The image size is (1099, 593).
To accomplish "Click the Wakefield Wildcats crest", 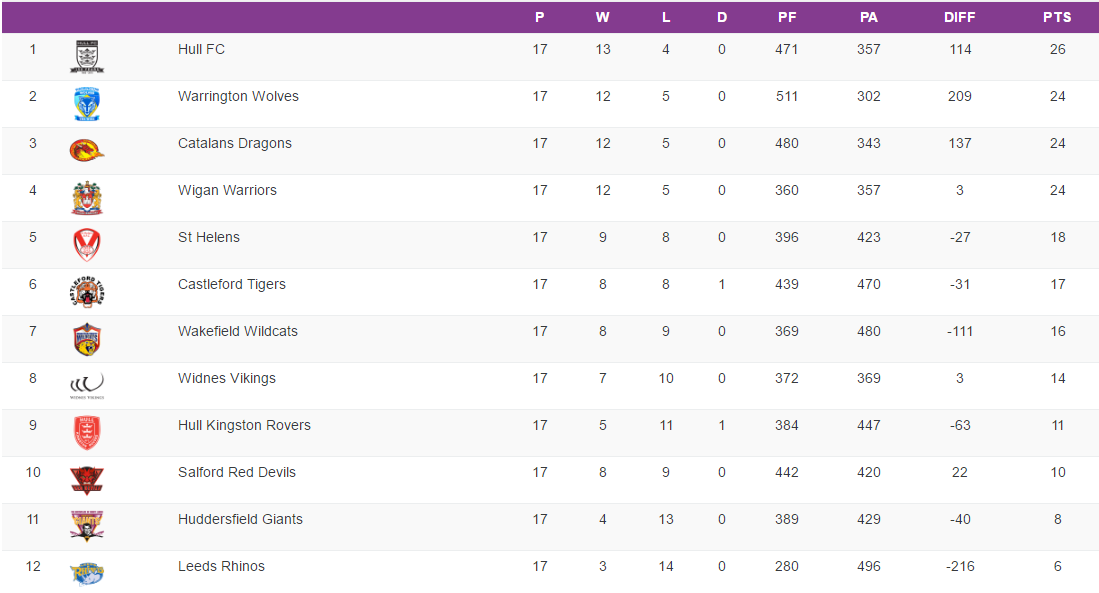I will 87,339.
